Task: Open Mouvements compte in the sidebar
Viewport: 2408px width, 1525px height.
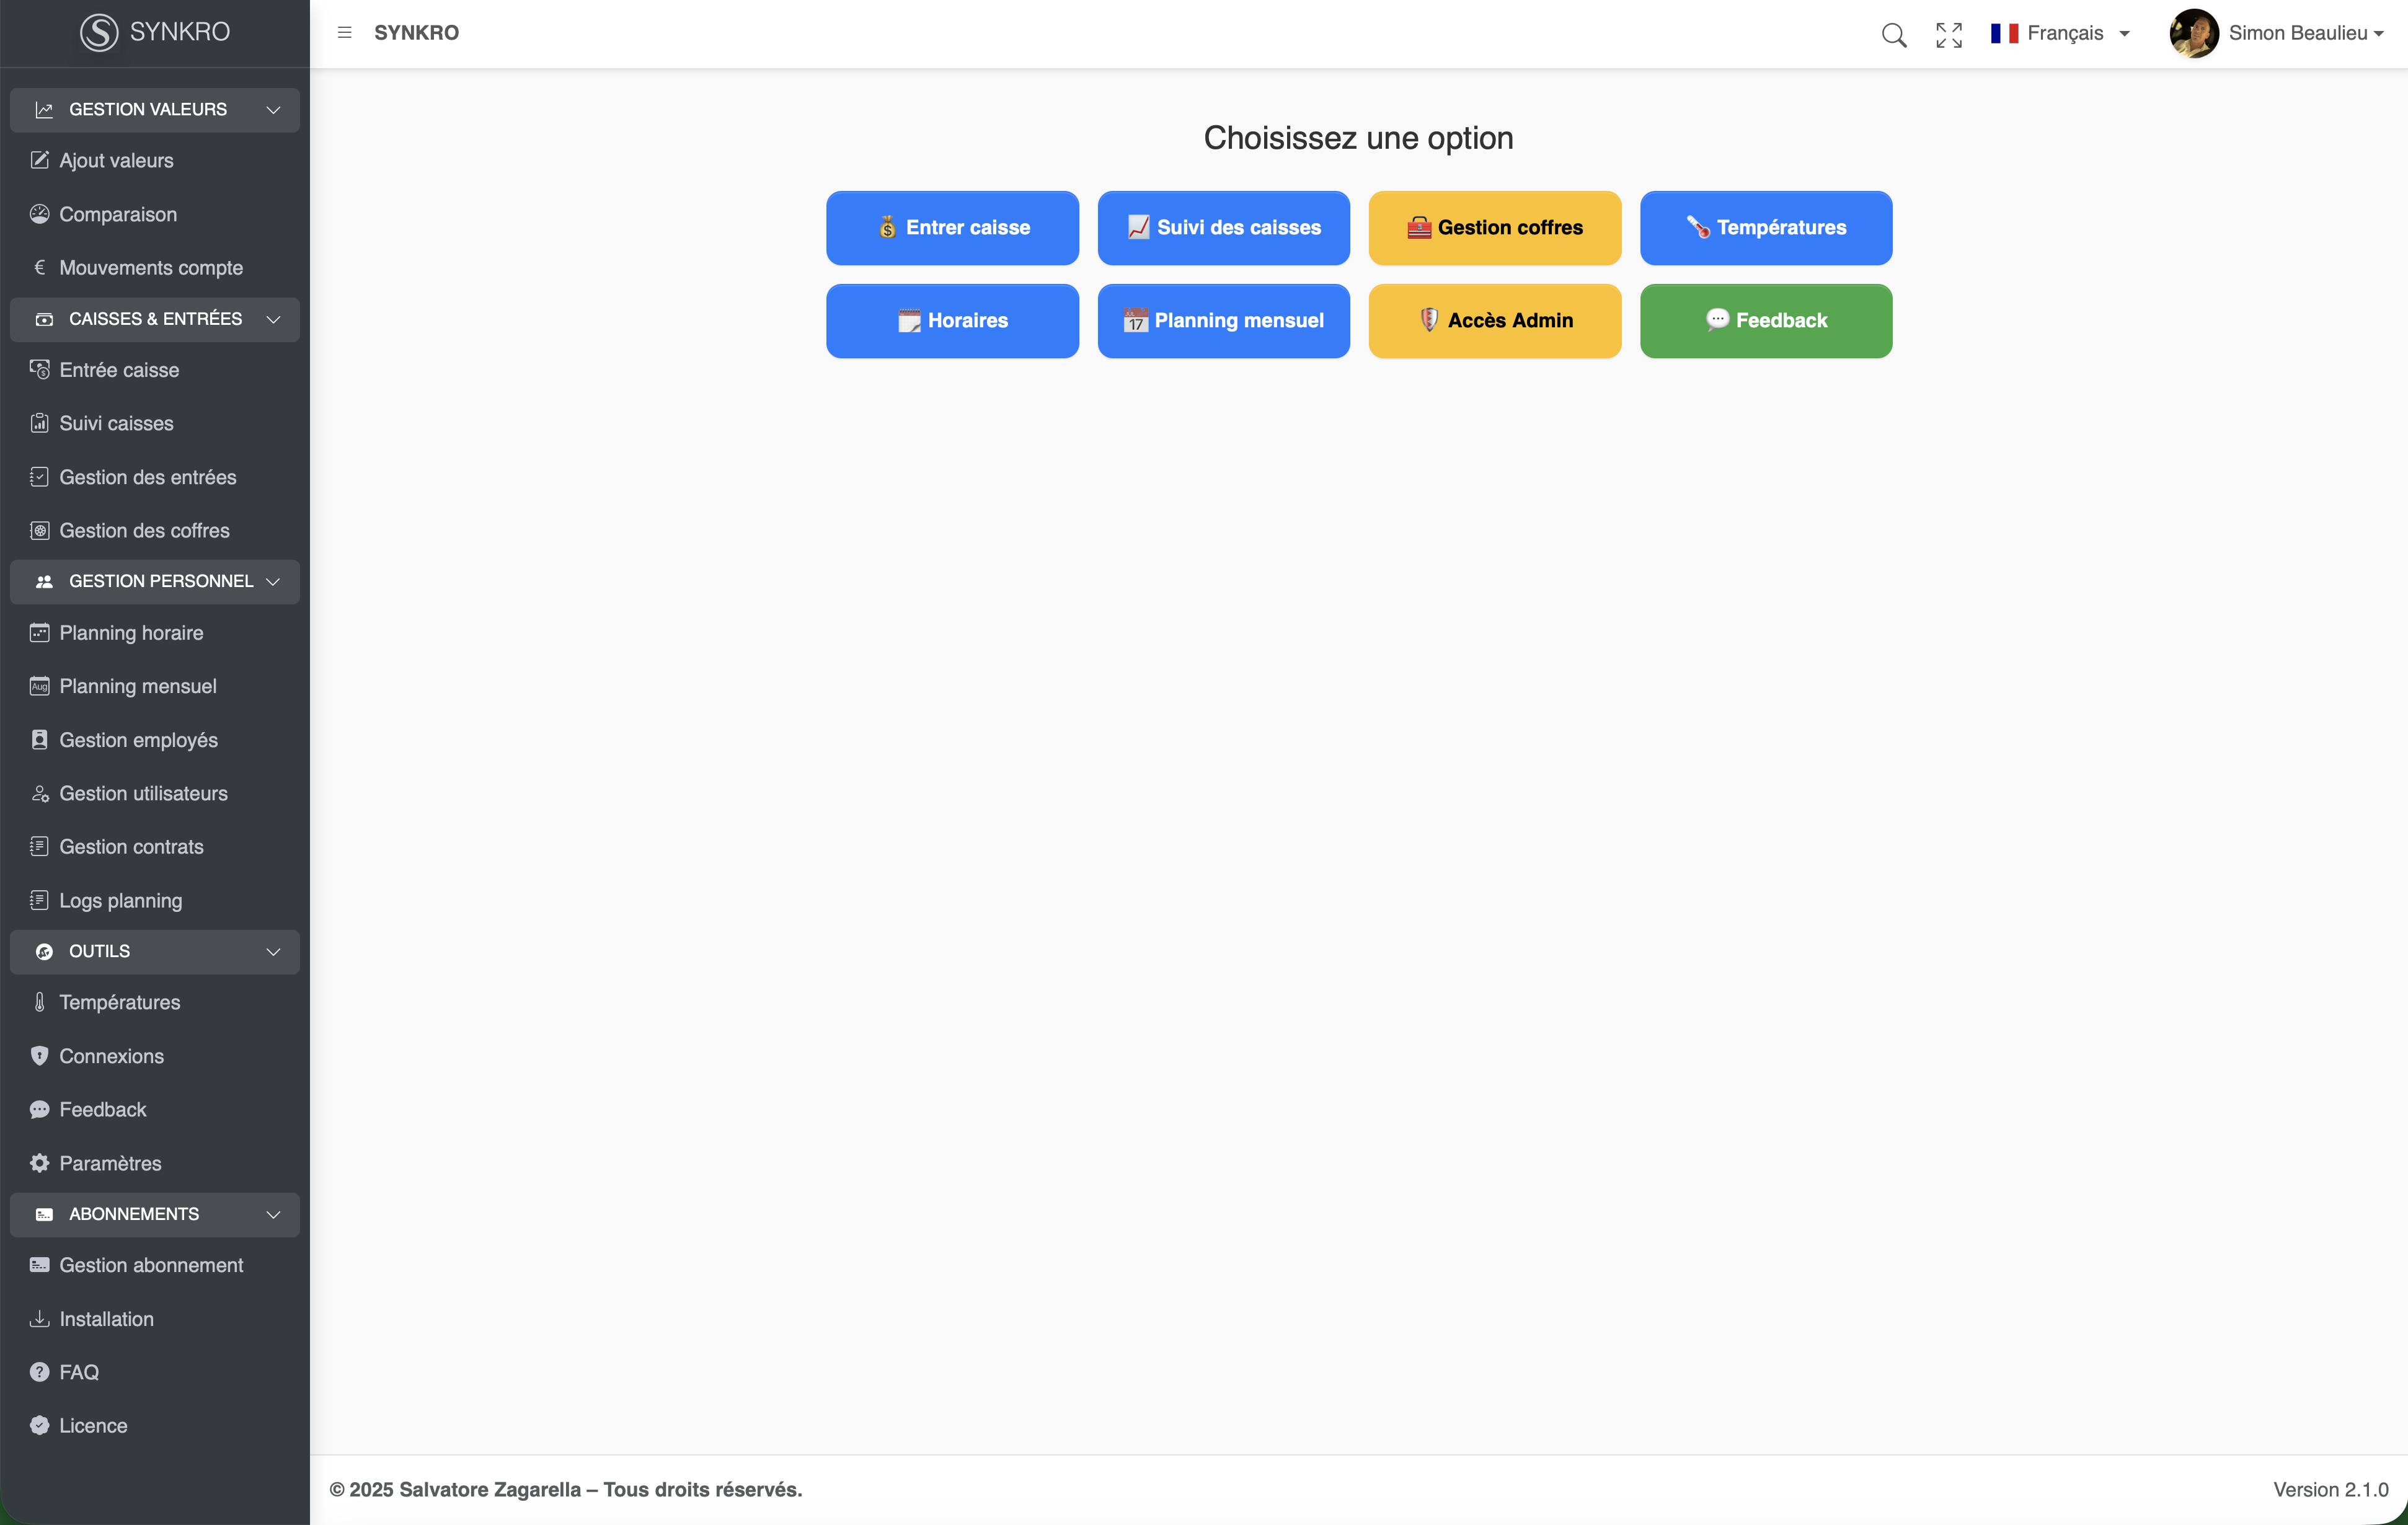Action: pyautogui.click(x=150, y=268)
